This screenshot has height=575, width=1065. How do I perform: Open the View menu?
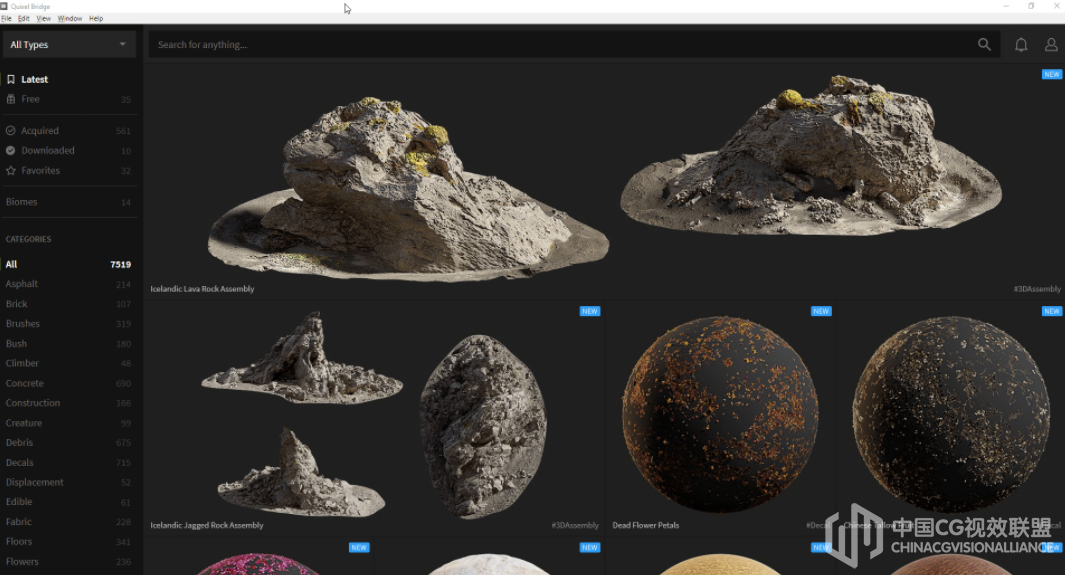point(43,18)
